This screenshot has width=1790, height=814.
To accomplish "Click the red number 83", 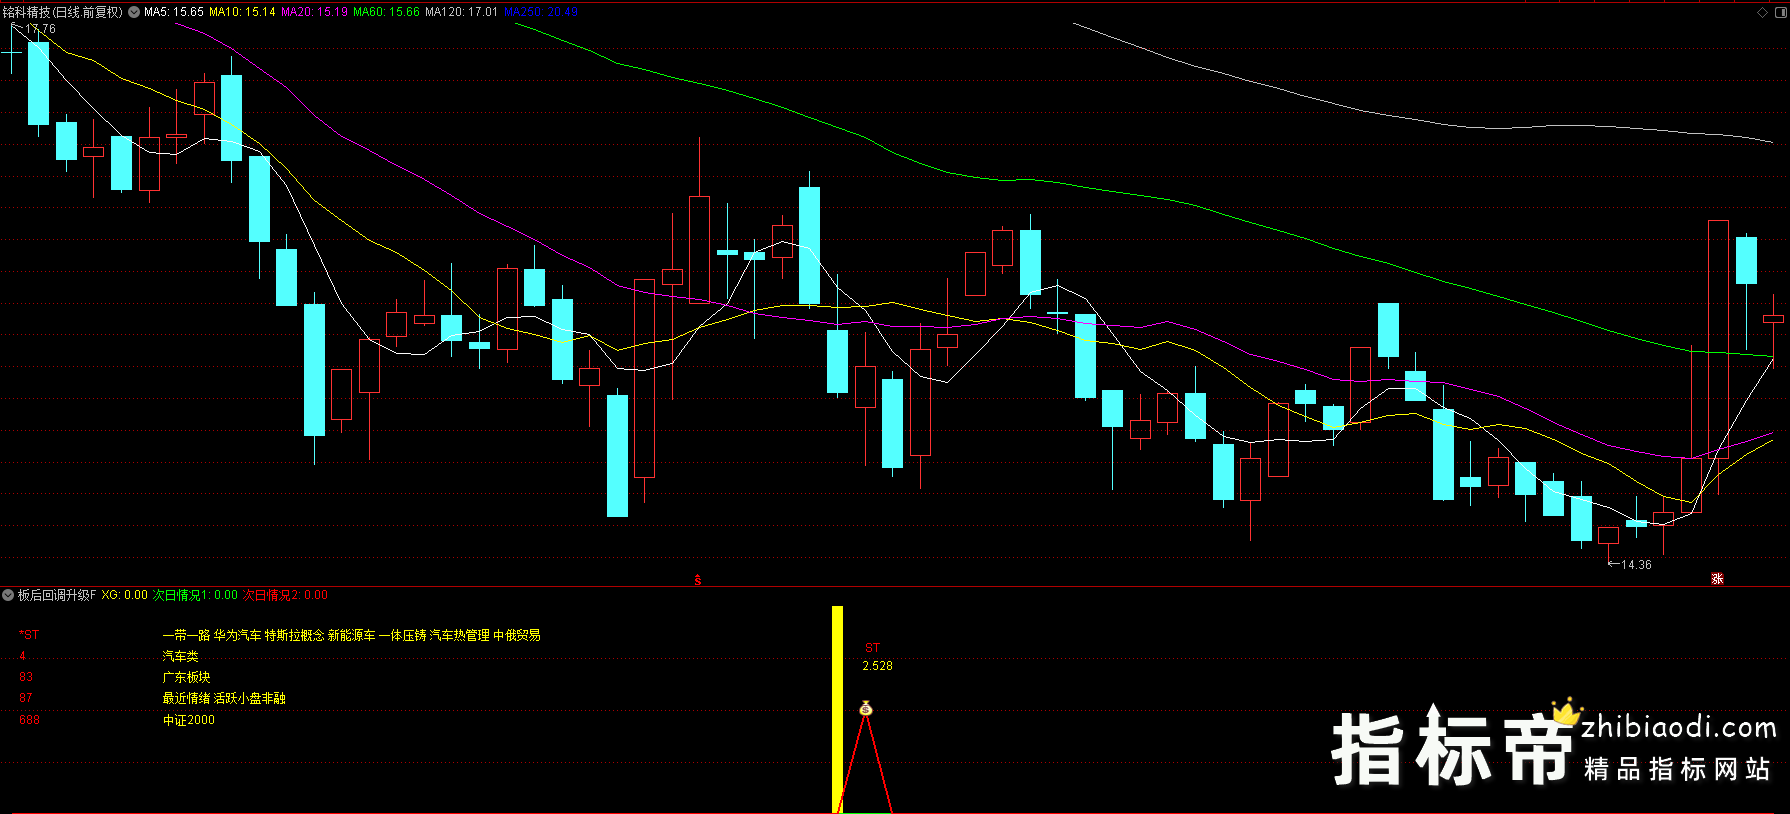I will (x=25, y=677).
